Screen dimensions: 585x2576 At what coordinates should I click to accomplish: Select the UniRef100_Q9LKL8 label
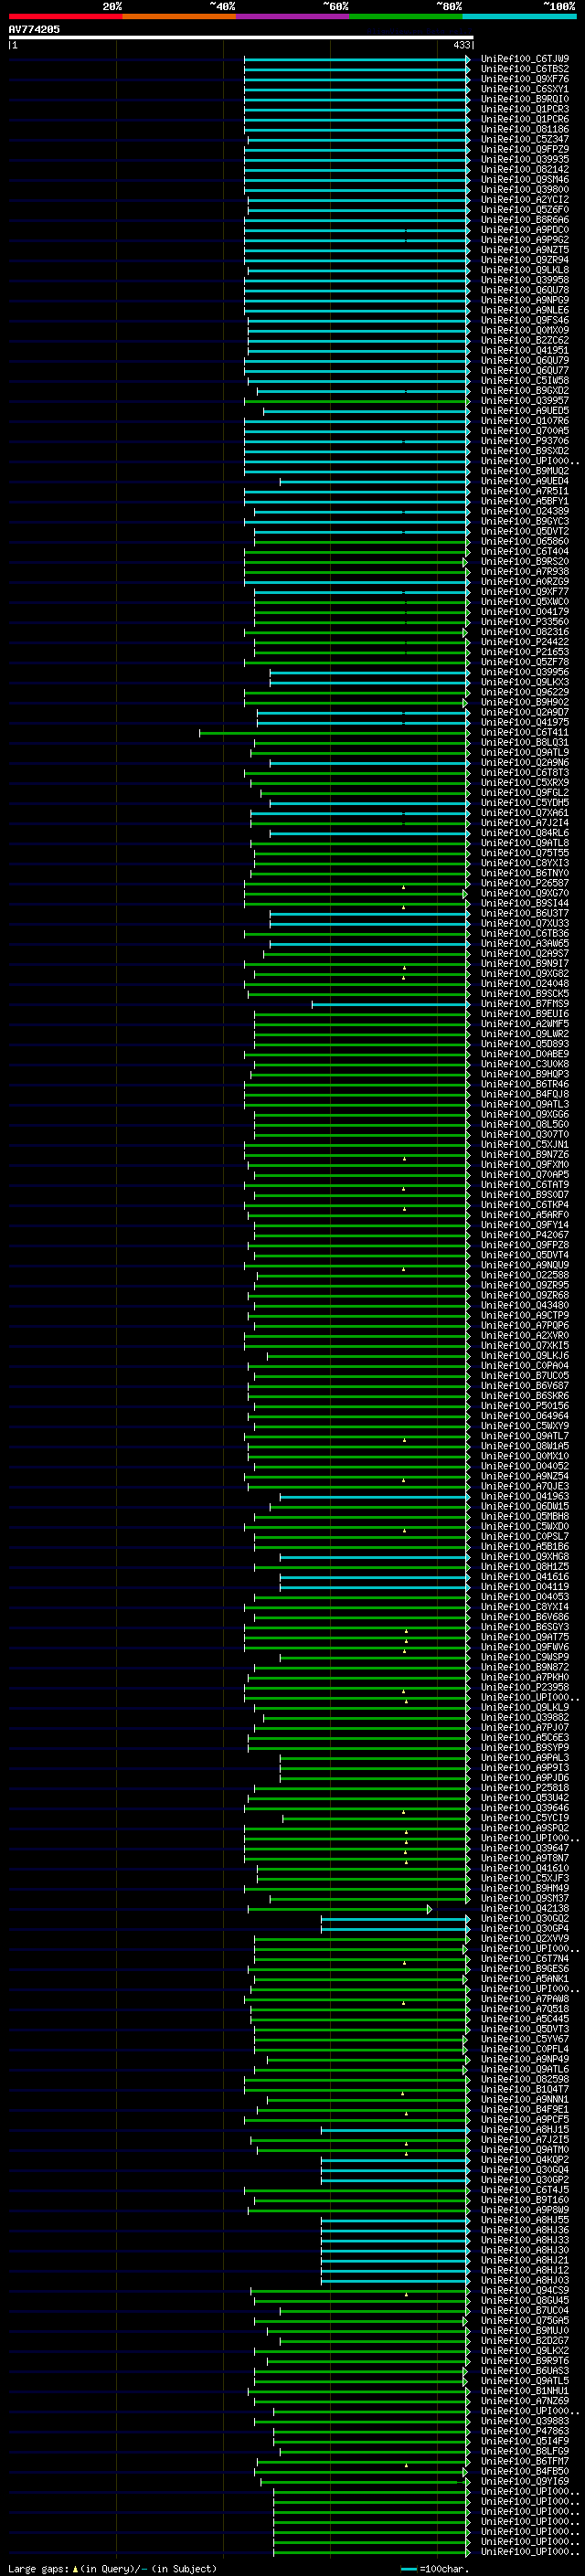(x=525, y=270)
